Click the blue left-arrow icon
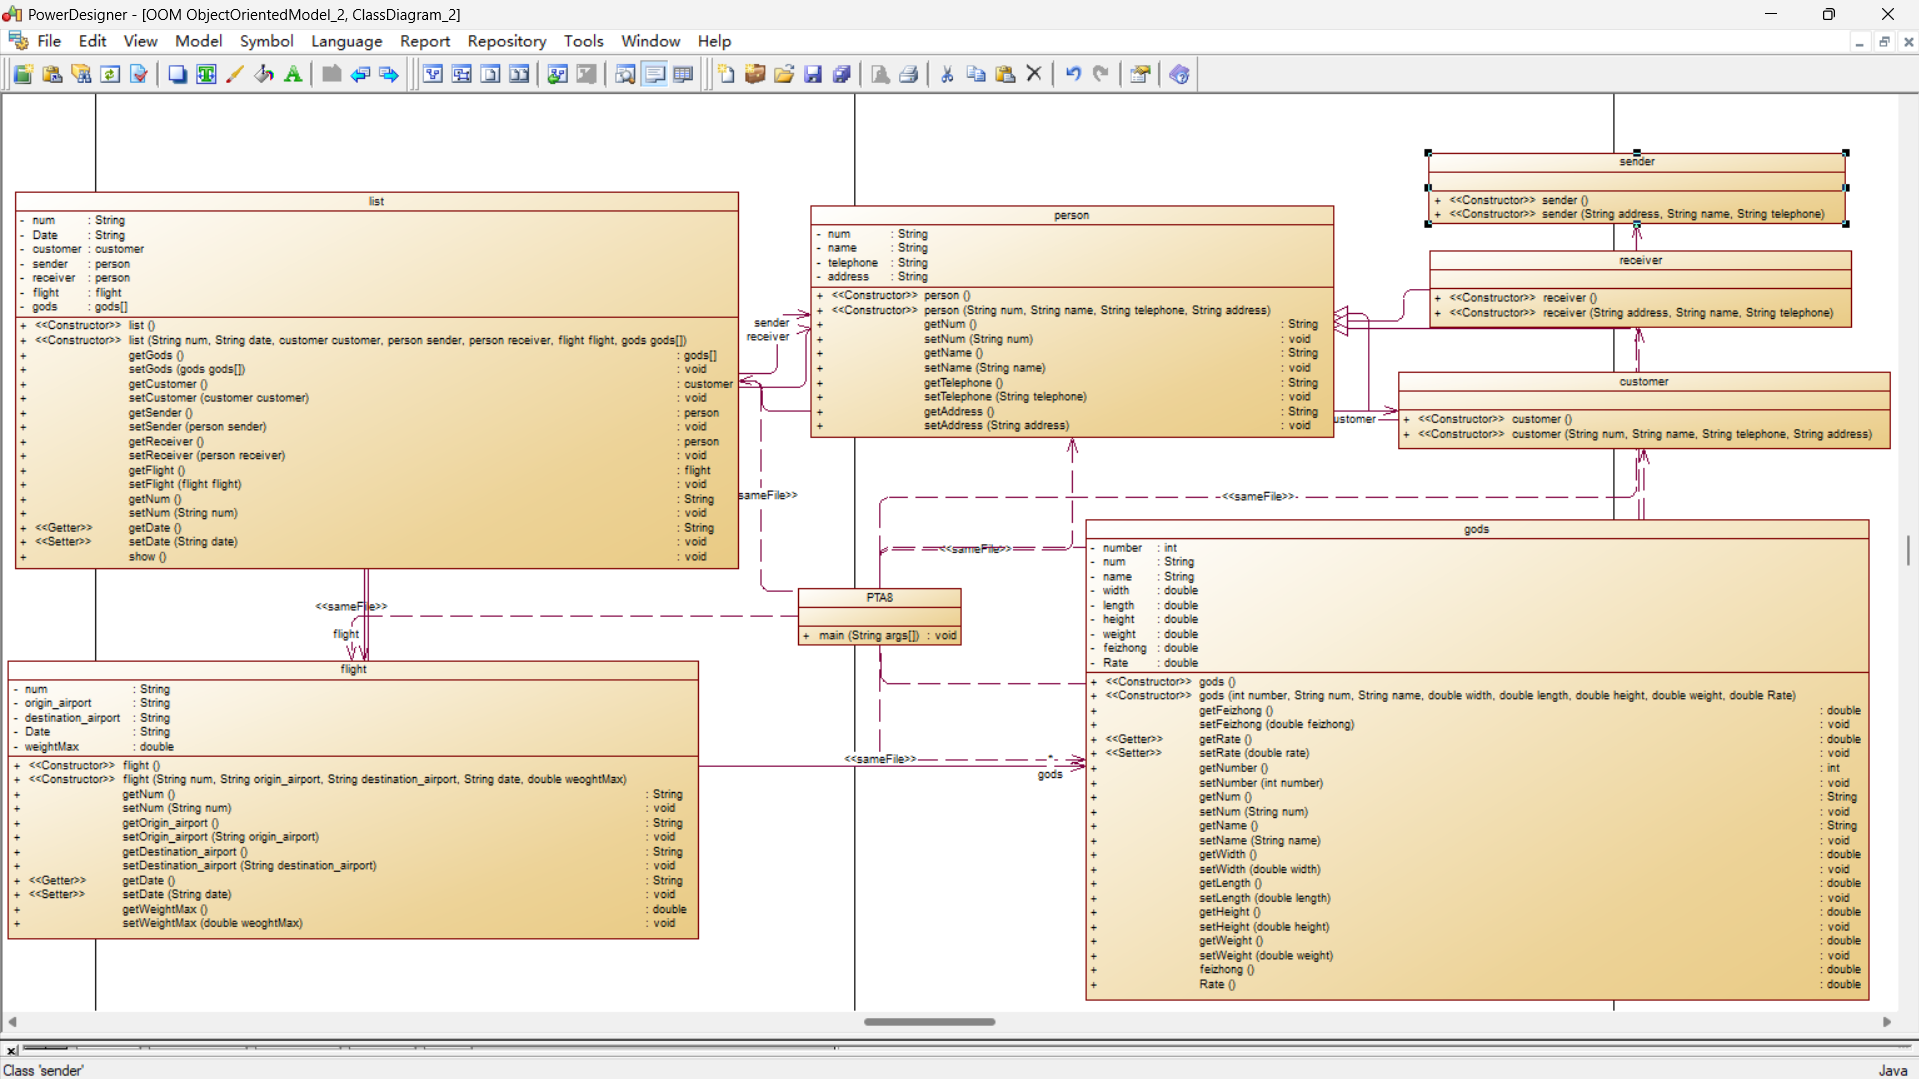The height and width of the screenshot is (1079, 1919). [360, 74]
